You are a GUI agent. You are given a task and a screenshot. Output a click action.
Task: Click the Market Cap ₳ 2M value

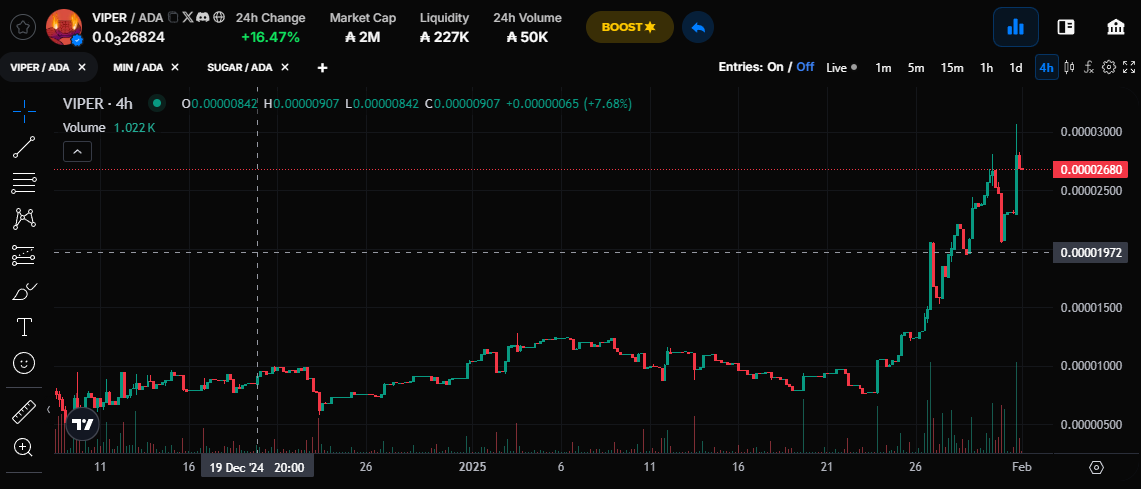pos(362,36)
